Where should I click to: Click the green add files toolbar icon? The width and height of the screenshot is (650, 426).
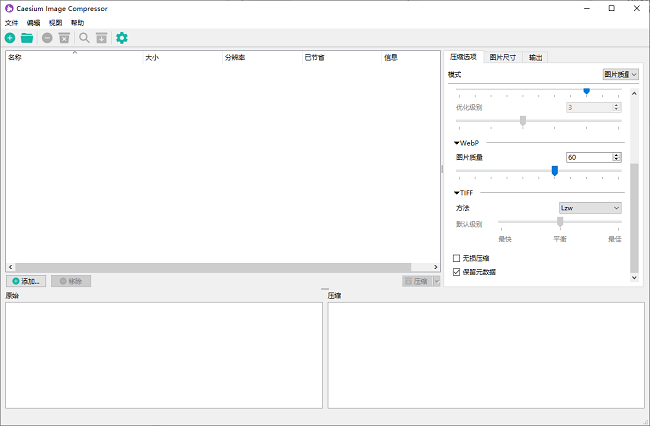coord(10,38)
